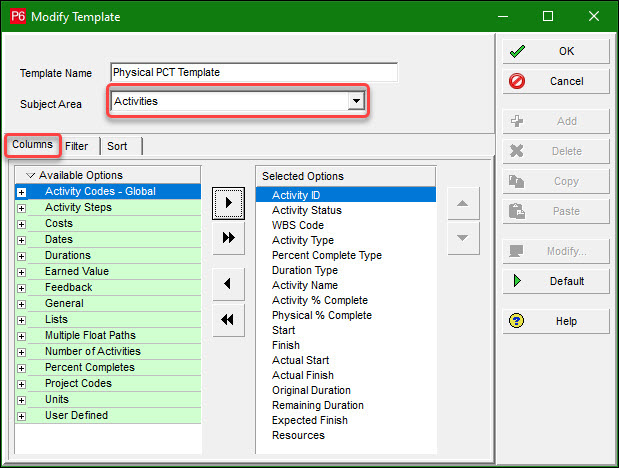Remove all options with double left arrow
The height and width of the screenshot is (468, 619).
pyautogui.click(x=228, y=320)
